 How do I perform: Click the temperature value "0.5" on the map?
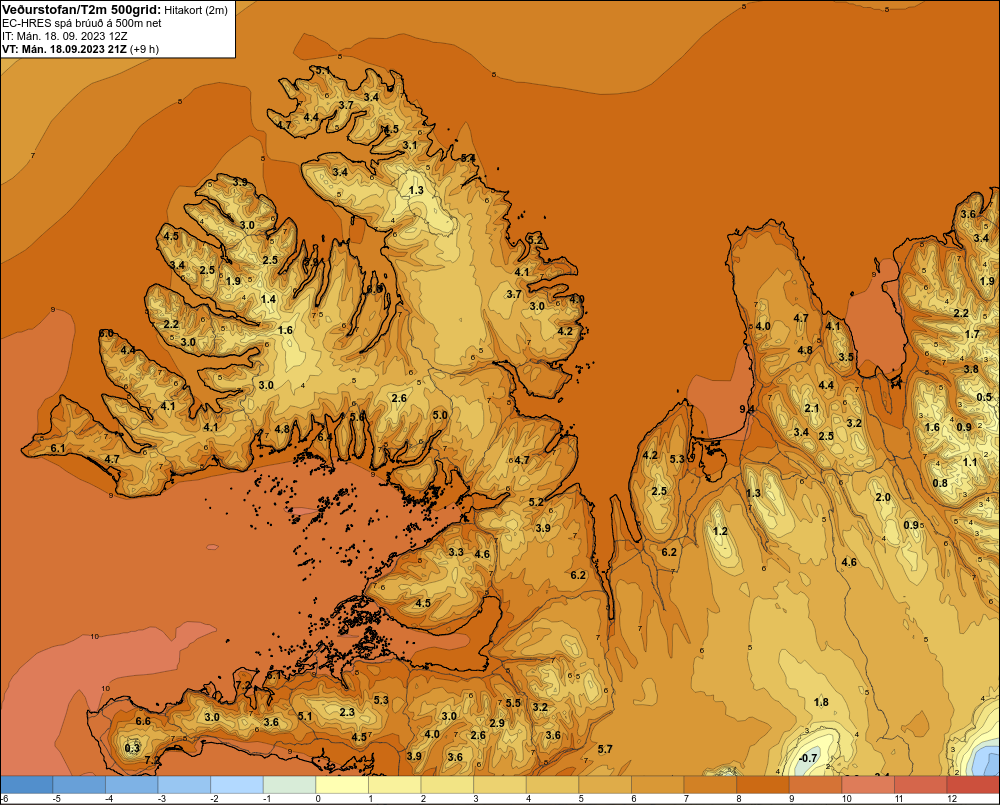[x=985, y=397]
